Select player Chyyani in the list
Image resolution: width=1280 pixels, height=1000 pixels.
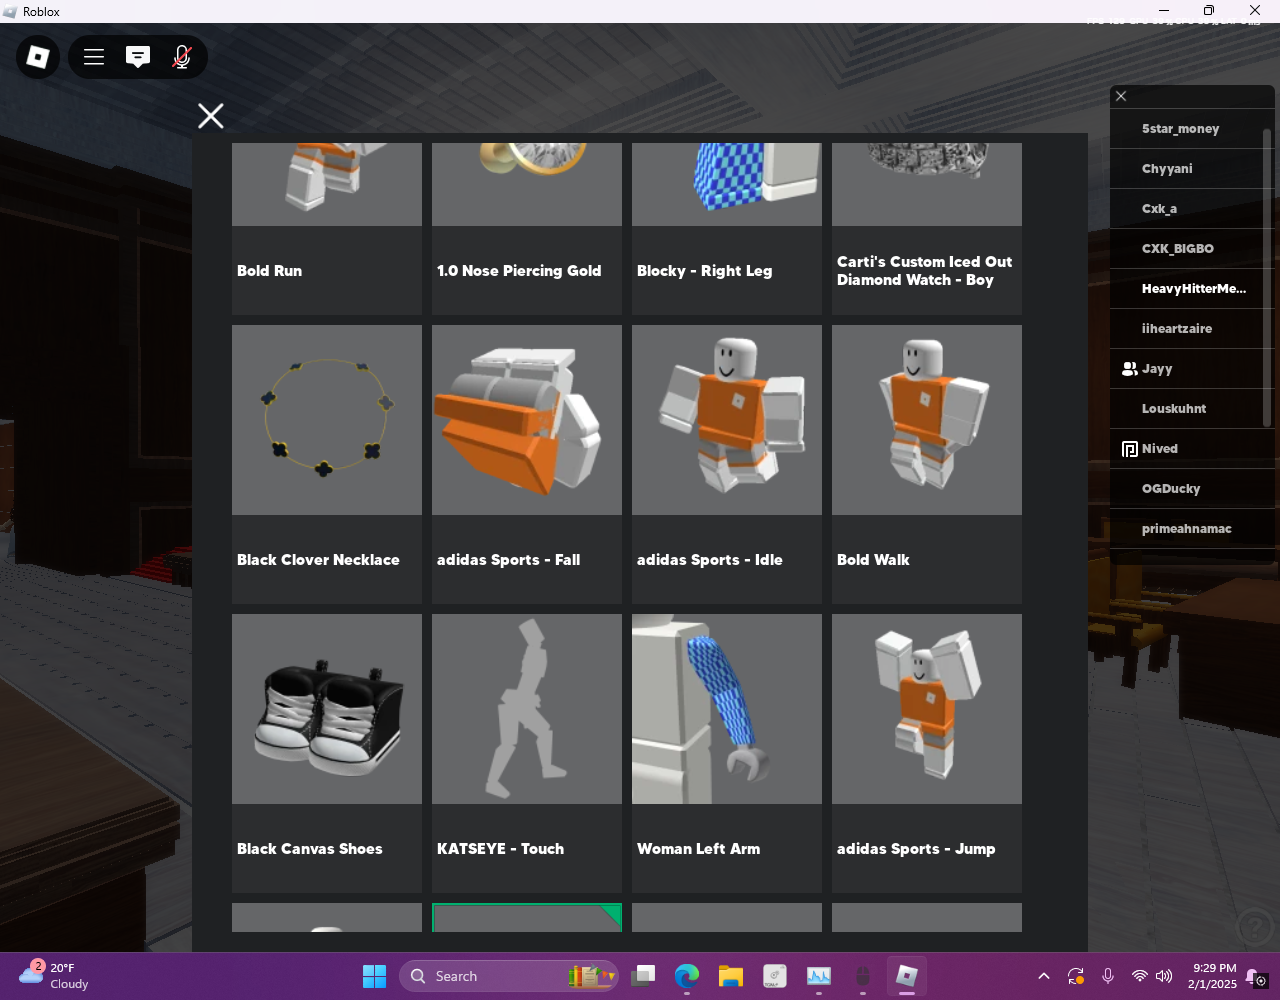(1186, 169)
